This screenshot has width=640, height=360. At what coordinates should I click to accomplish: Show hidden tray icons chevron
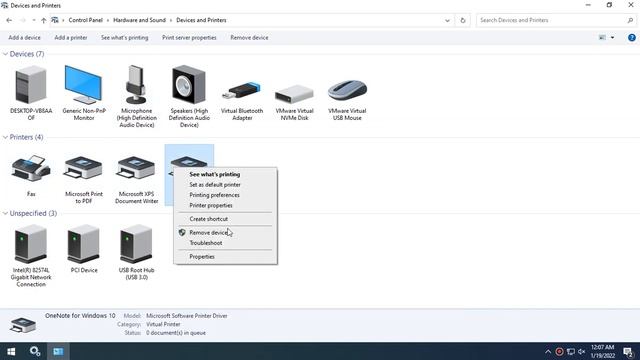[548, 352]
